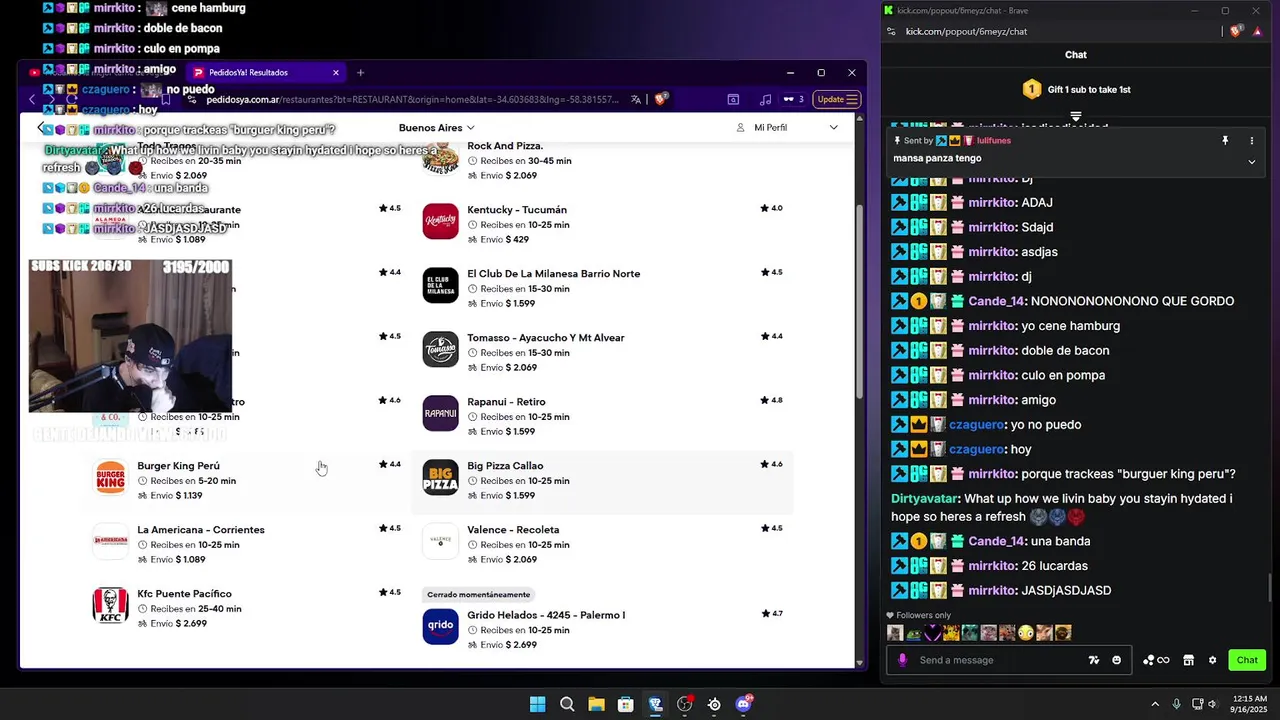Click the kick.com popout address bar
This screenshot has height=720, width=1280.
pyautogui.click(x=966, y=32)
